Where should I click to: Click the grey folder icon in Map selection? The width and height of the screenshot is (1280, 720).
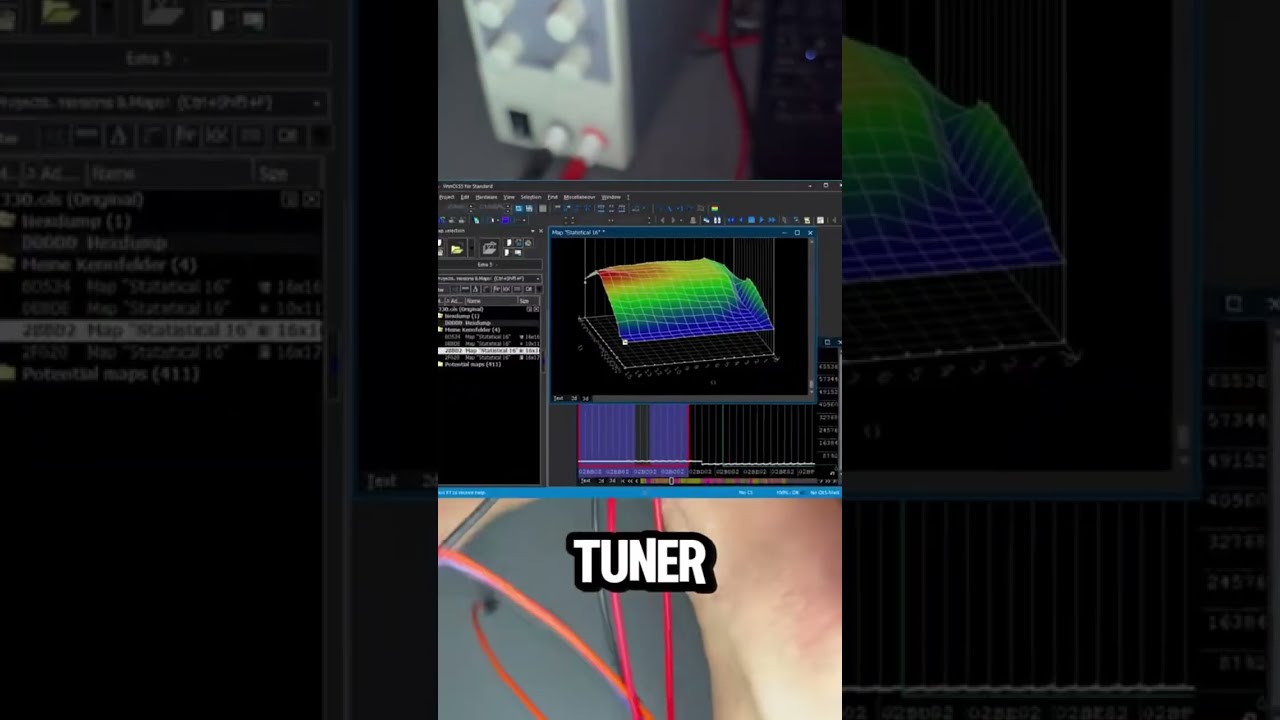pos(489,248)
